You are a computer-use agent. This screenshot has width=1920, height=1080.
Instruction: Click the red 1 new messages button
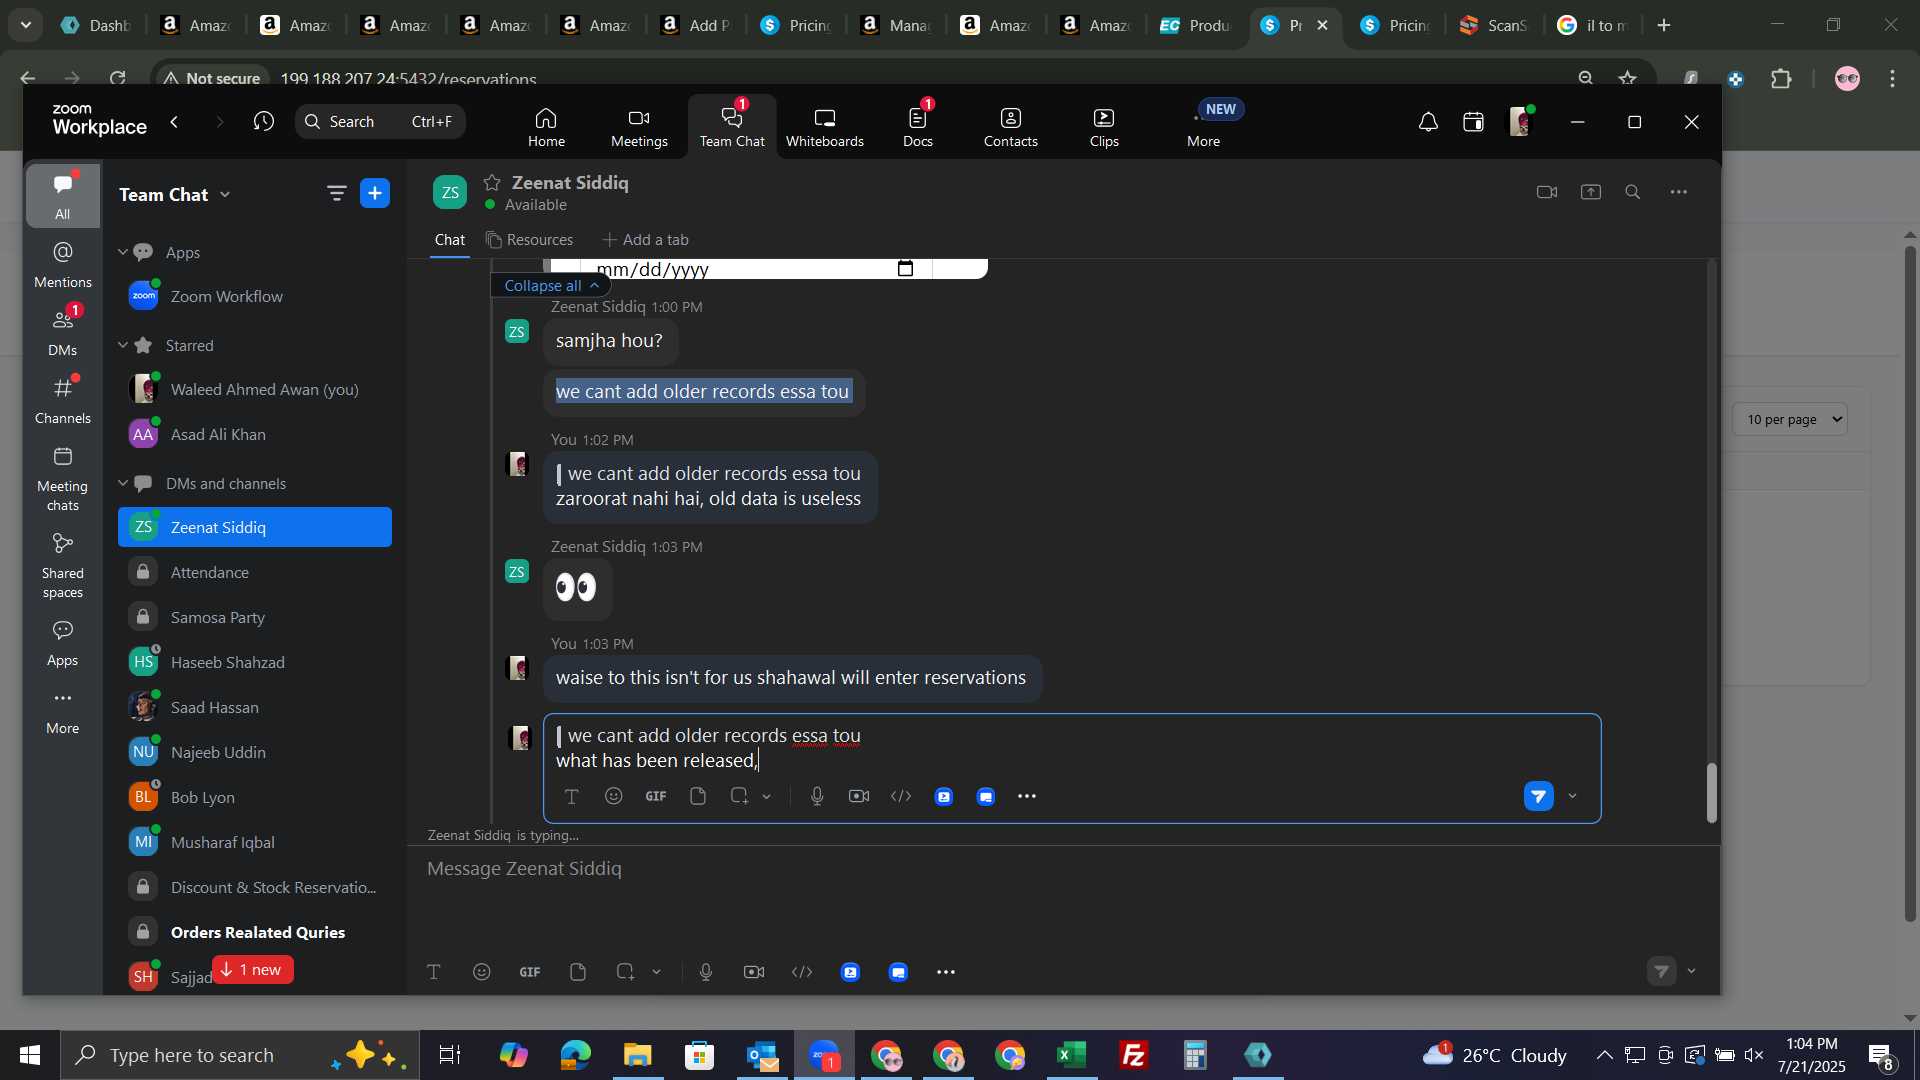coord(252,970)
